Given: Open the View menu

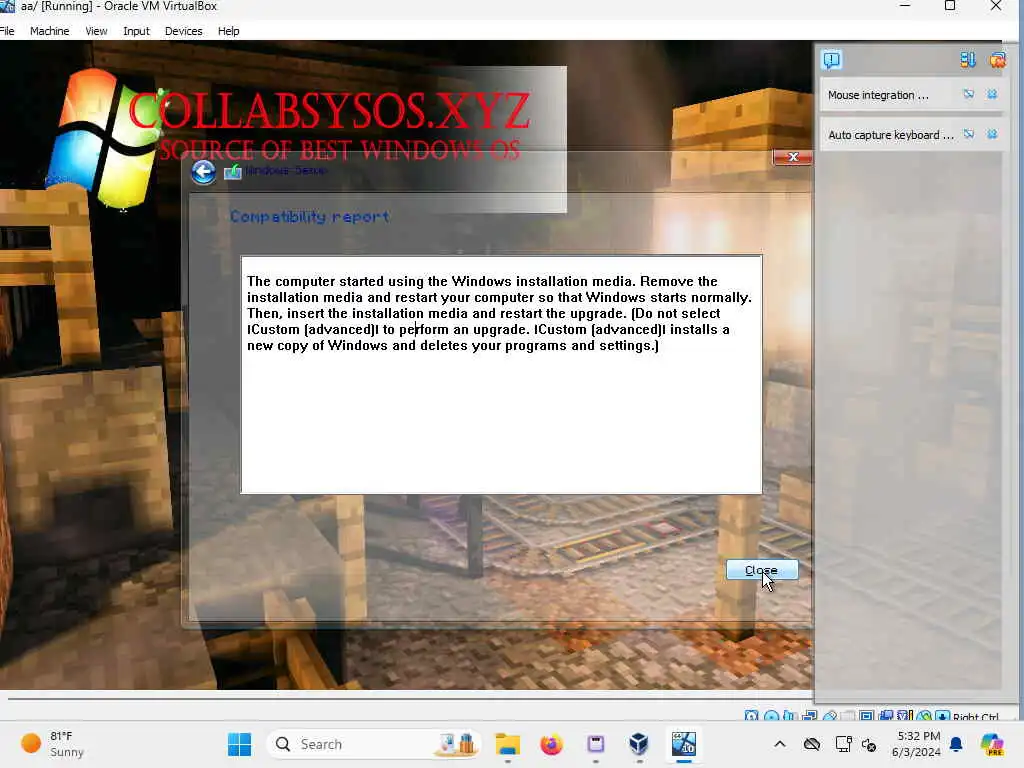Looking at the screenshot, I should click(96, 31).
